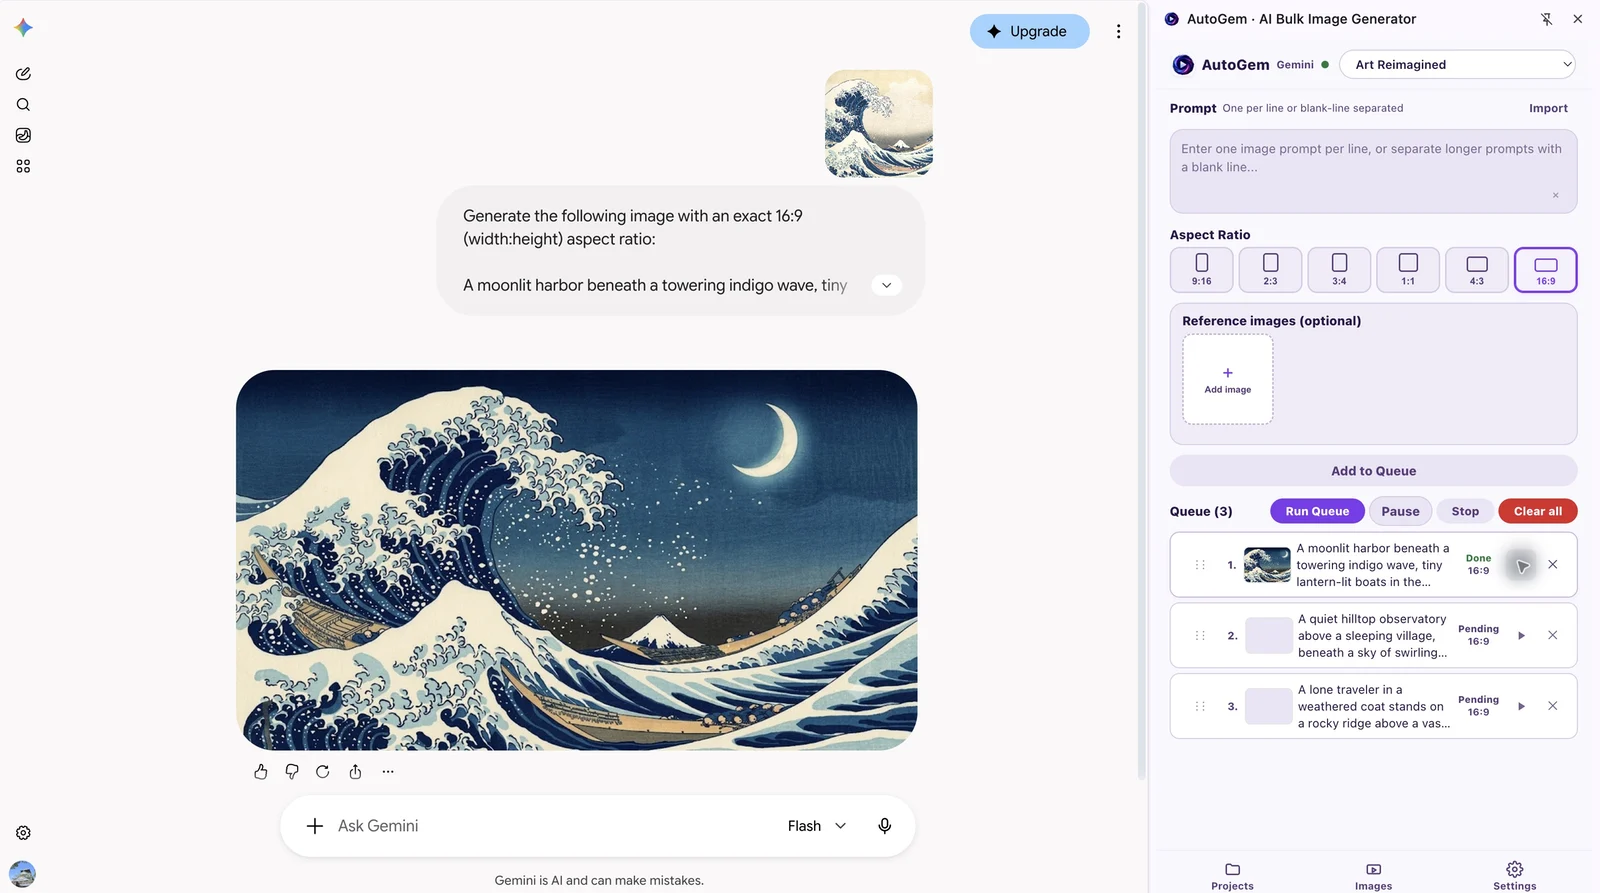Start a new chat with the pencil icon

(x=23, y=74)
